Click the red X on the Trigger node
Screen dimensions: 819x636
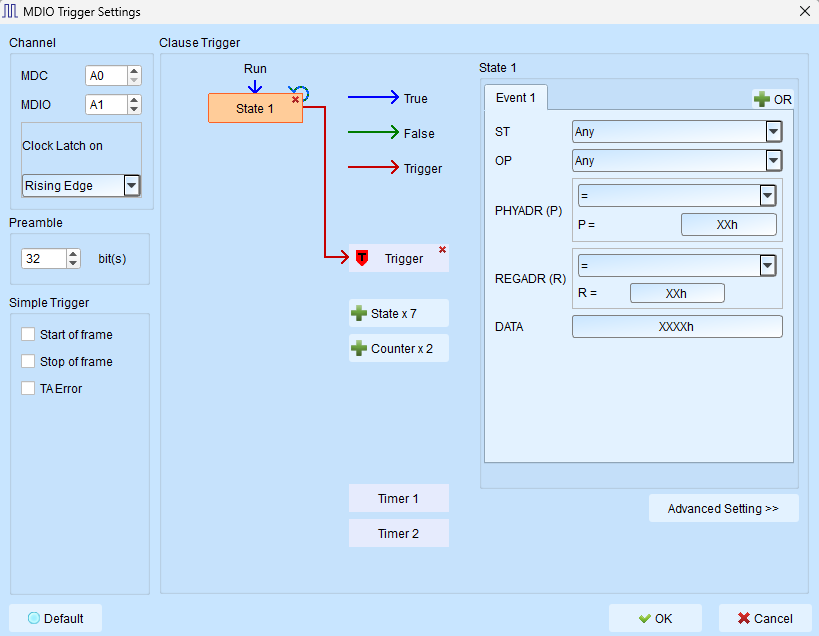pyautogui.click(x=442, y=250)
